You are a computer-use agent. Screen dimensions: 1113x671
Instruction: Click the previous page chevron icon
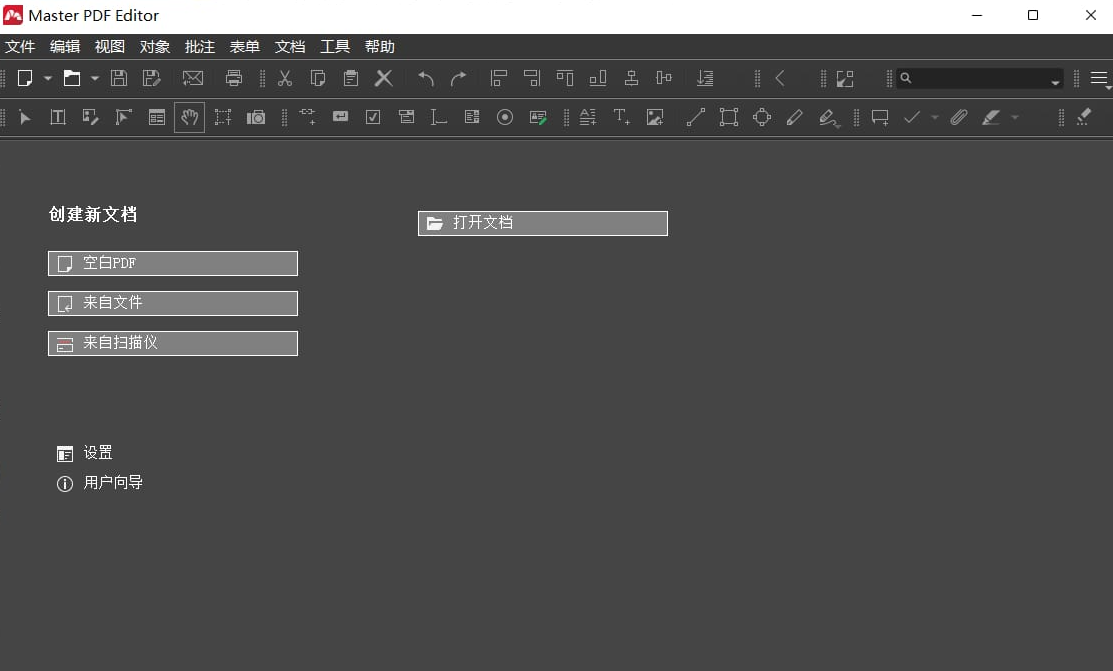point(780,78)
